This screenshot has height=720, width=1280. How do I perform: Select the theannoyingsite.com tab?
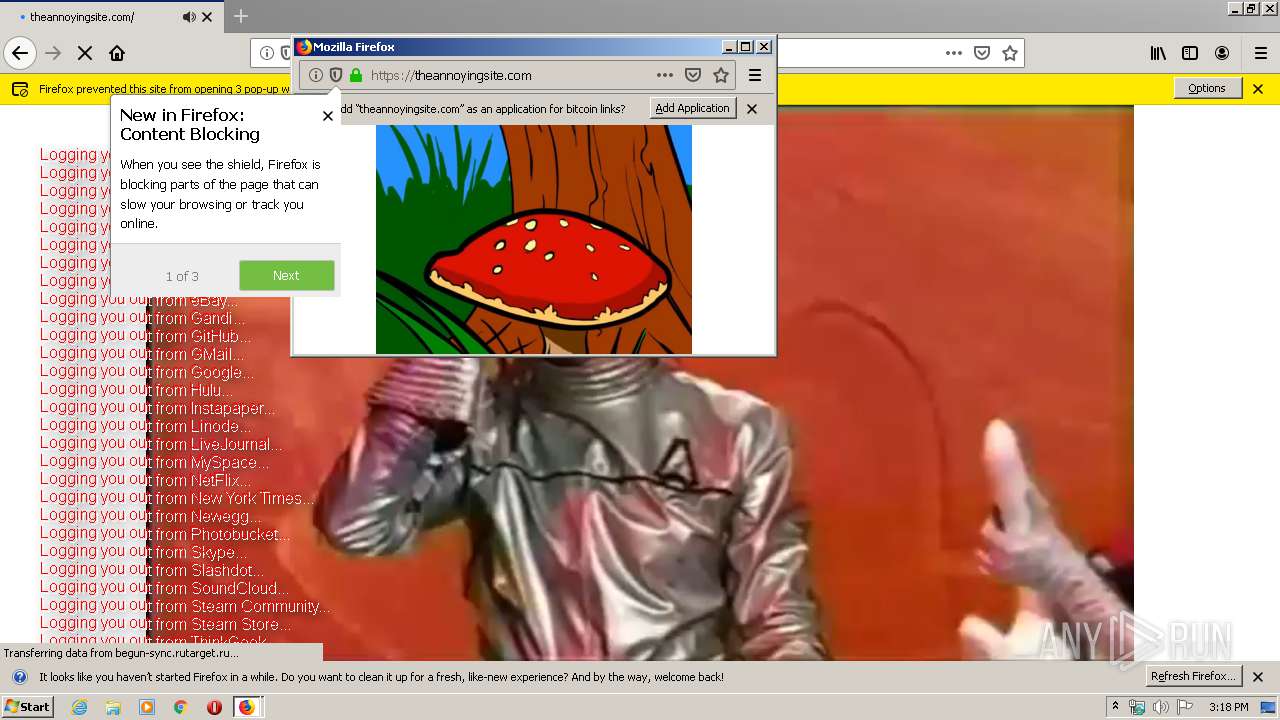(110, 17)
